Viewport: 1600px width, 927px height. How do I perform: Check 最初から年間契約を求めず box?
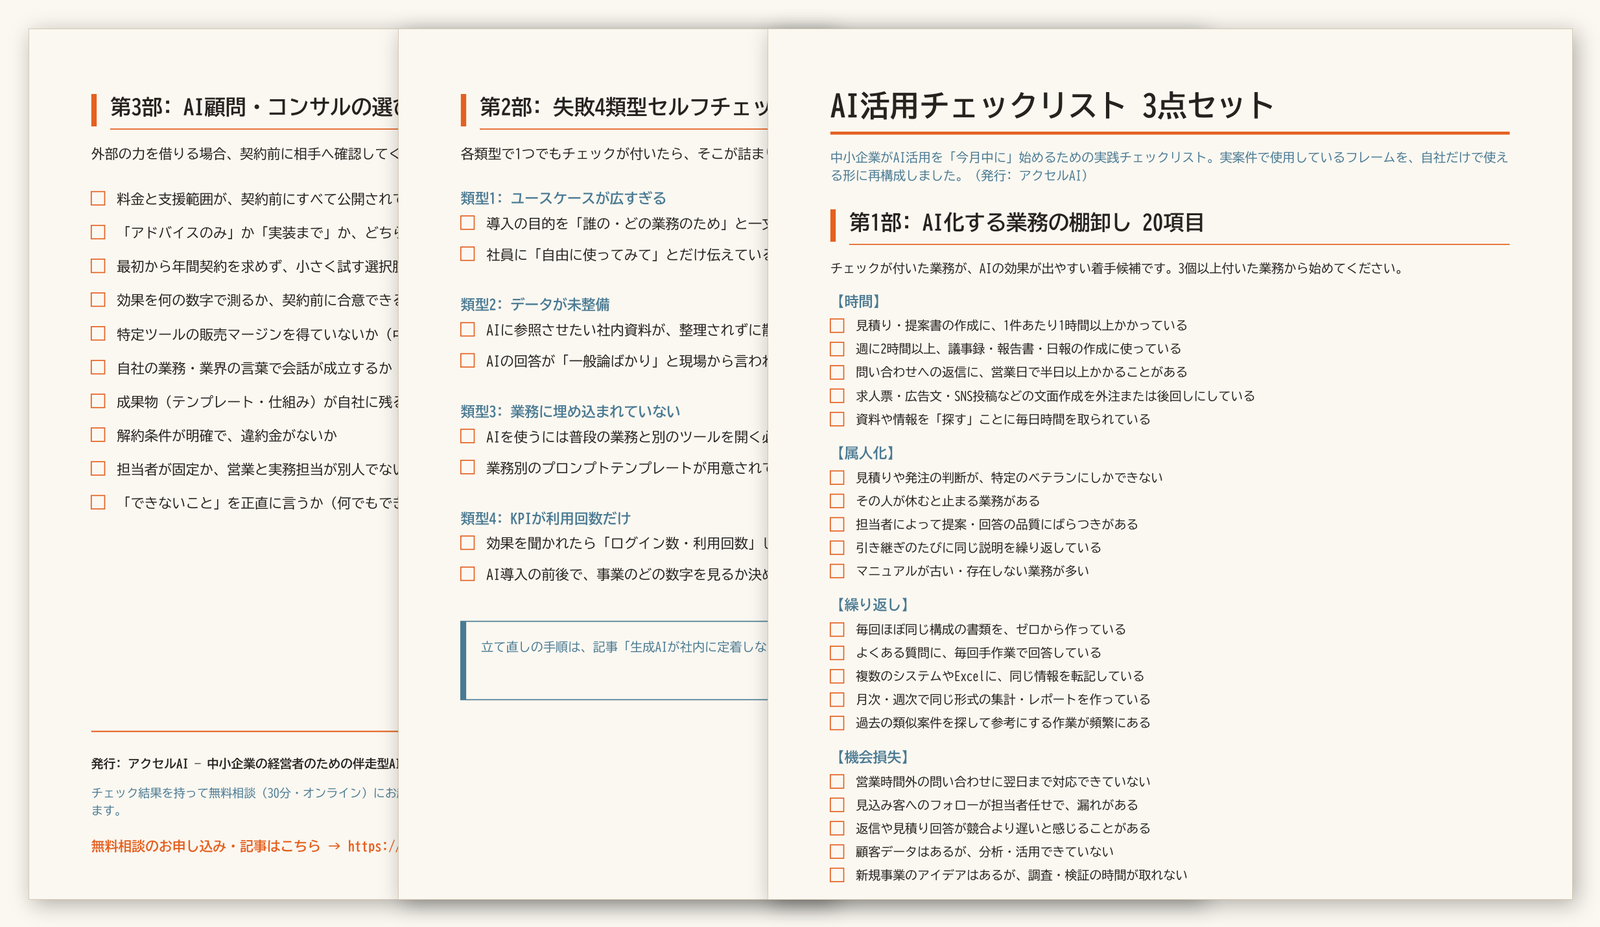98,266
